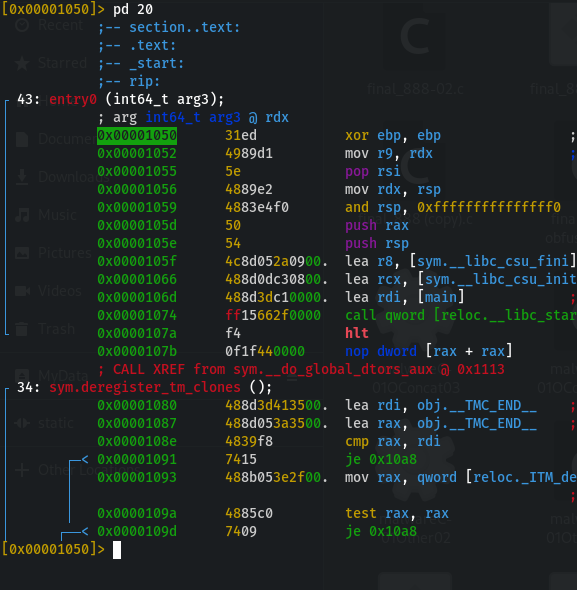Click the Documents file icon

[22, 139]
